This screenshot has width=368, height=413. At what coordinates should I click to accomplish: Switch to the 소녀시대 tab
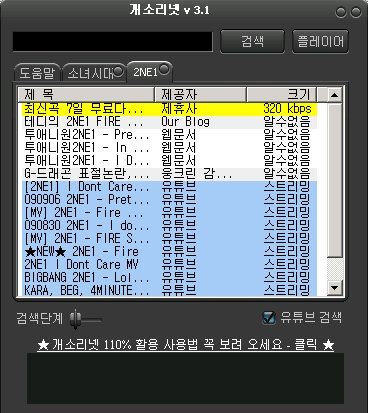pyautogui.click(x=90, y=73)
